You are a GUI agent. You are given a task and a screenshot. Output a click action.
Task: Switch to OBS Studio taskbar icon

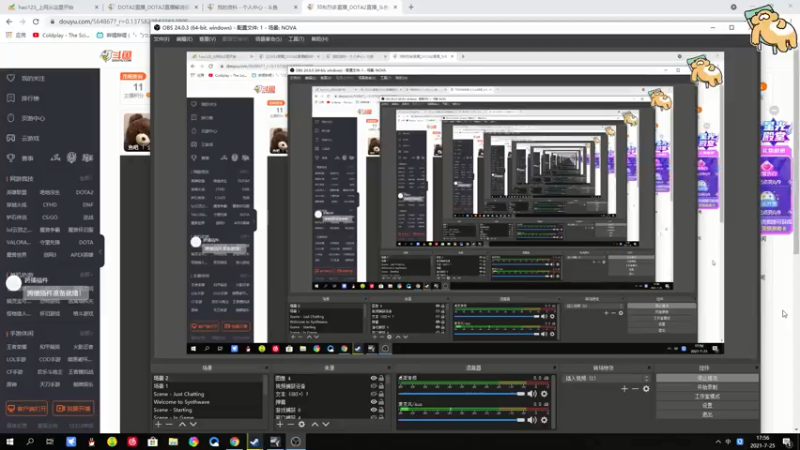click(x=295, y=442)
